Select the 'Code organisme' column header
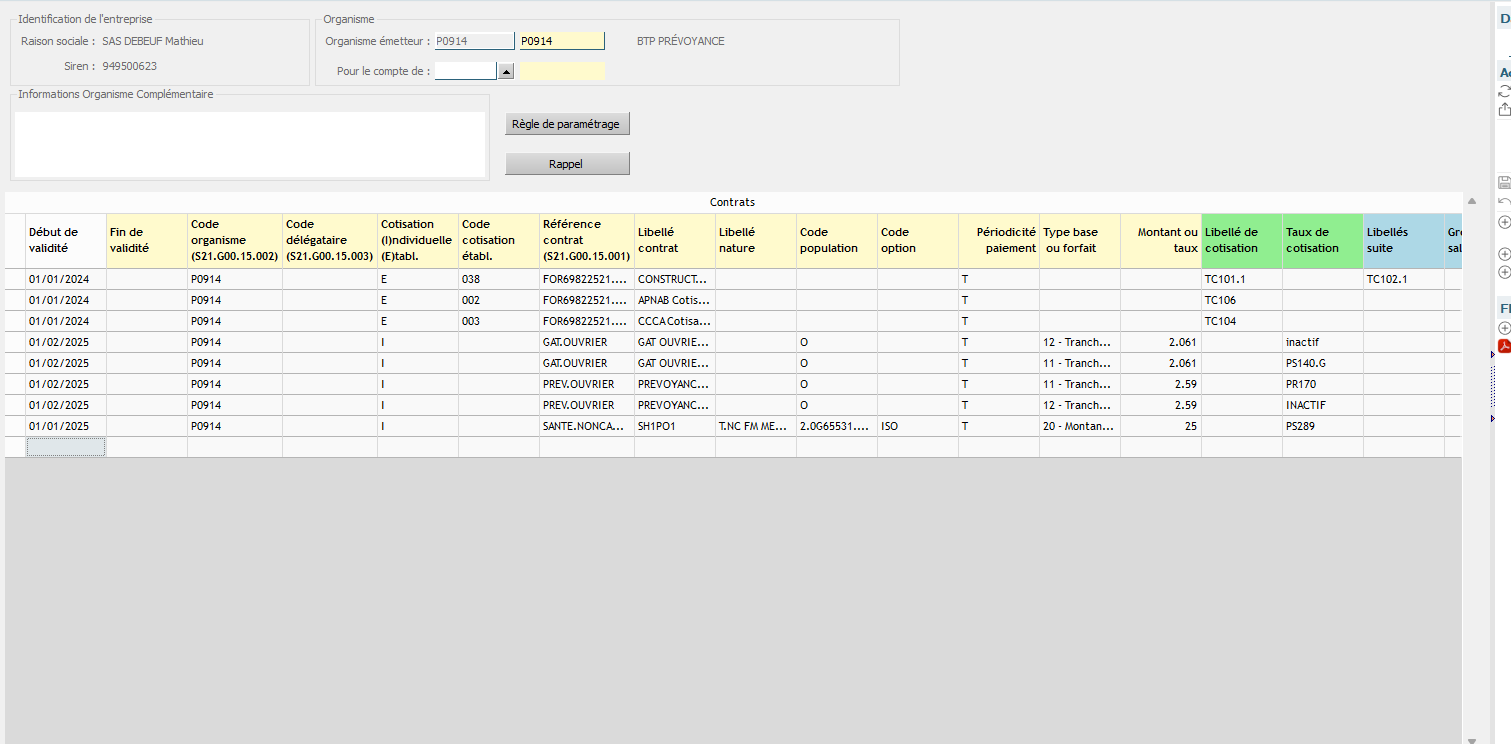Screen dimensions: 1511x744 pos(234,240)
